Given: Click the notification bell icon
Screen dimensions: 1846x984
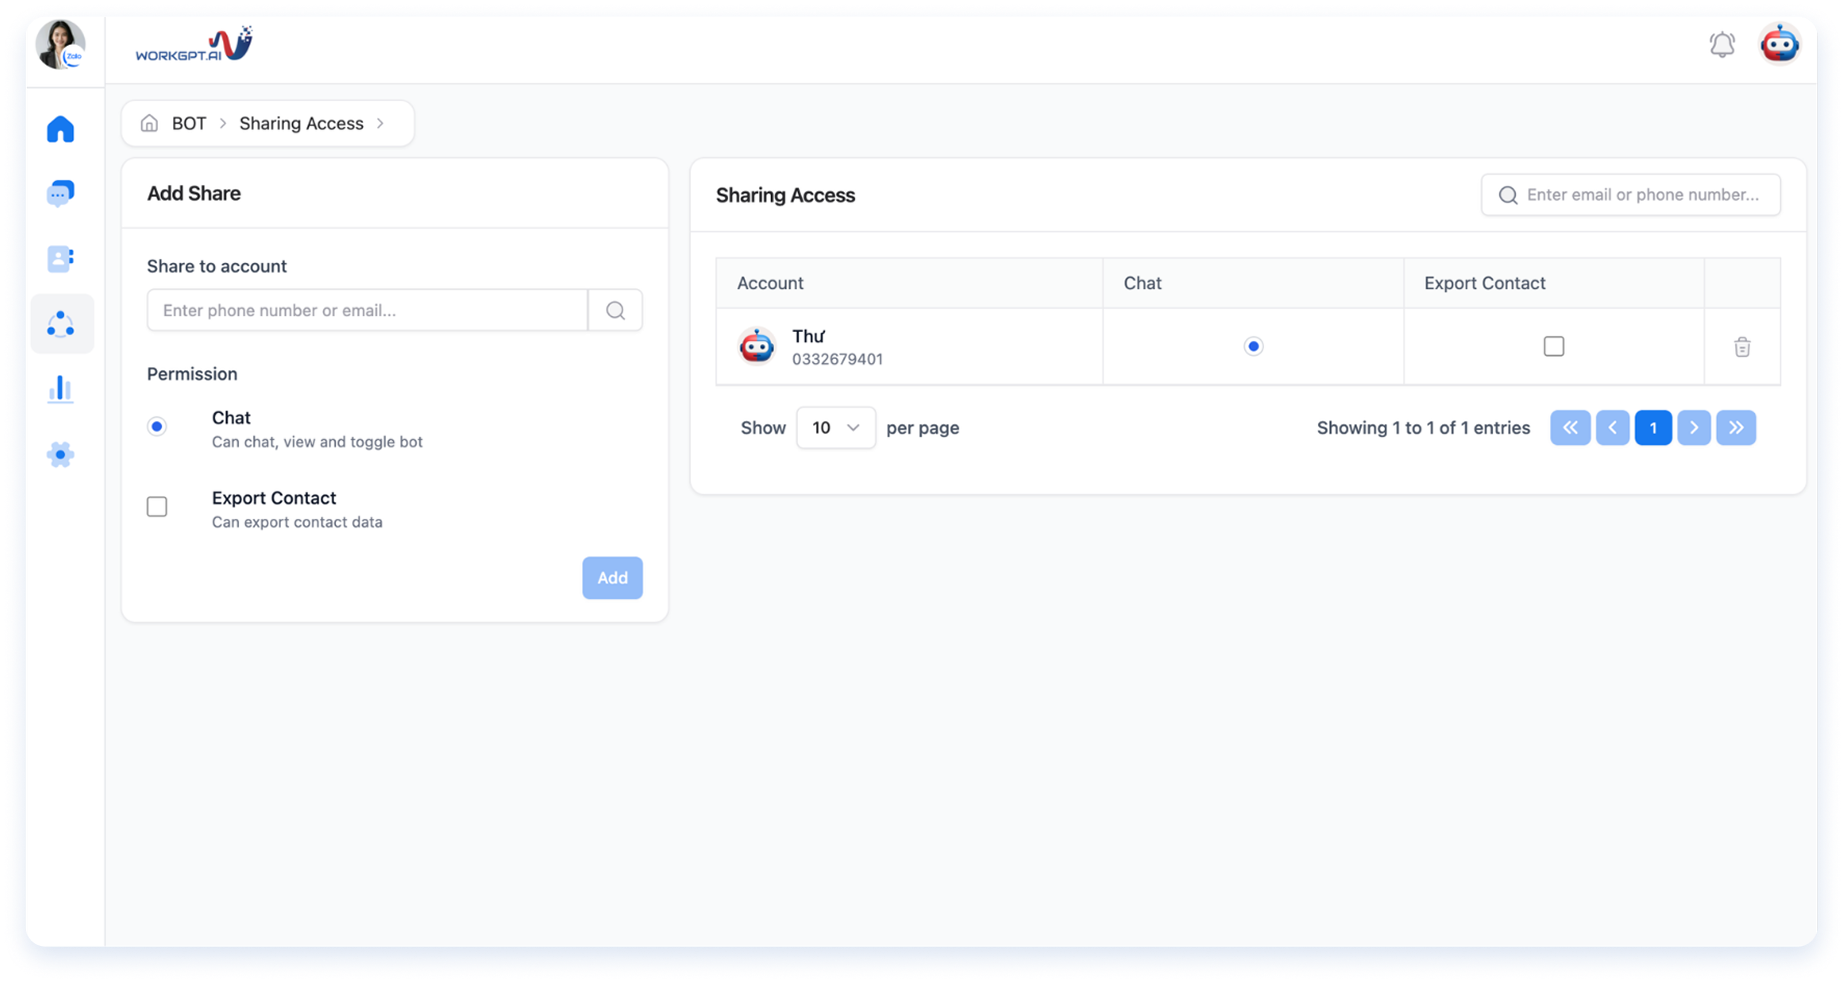Looking at the screenshot, I should [x=1722, y=45].
